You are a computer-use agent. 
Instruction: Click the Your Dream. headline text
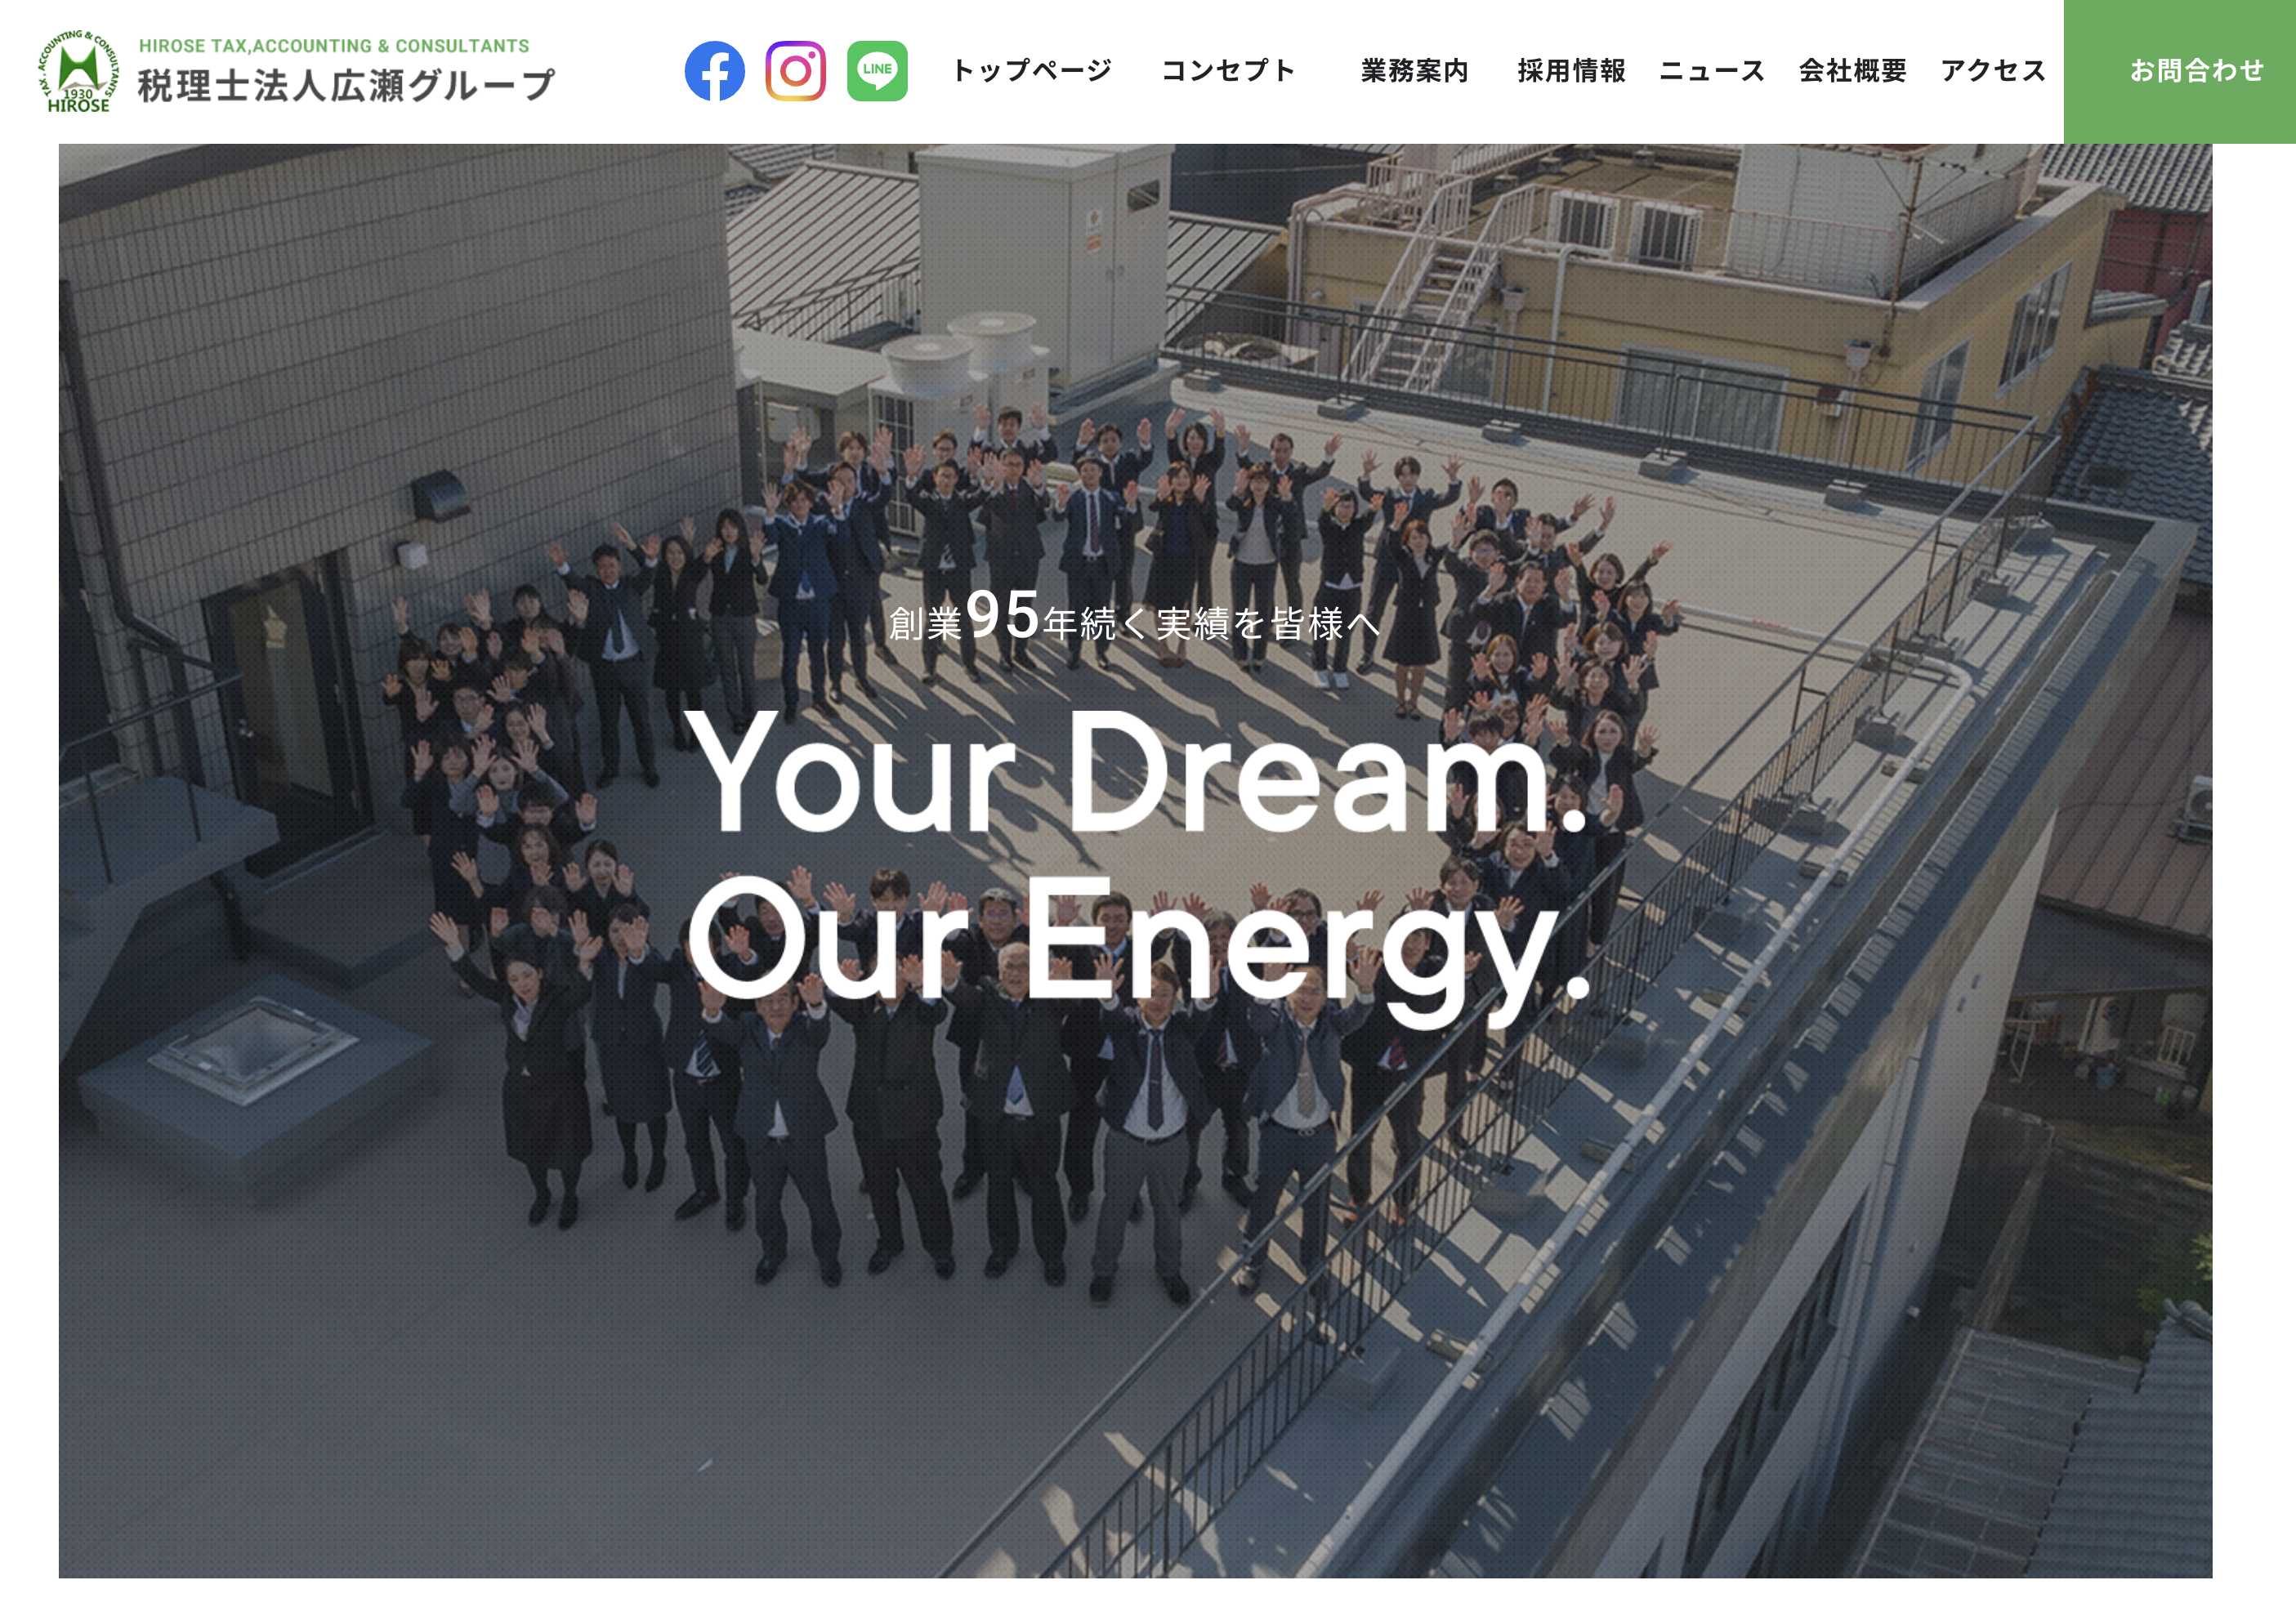tap(1137, 772)
